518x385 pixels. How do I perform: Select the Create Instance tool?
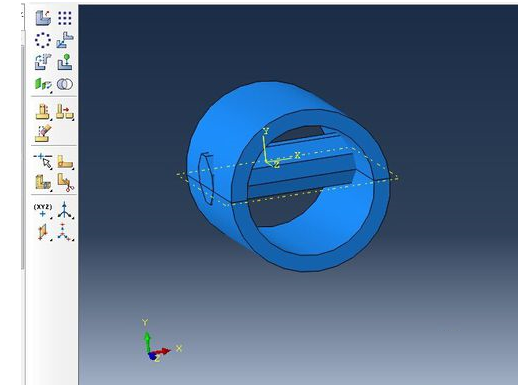(x=43, y=18)
